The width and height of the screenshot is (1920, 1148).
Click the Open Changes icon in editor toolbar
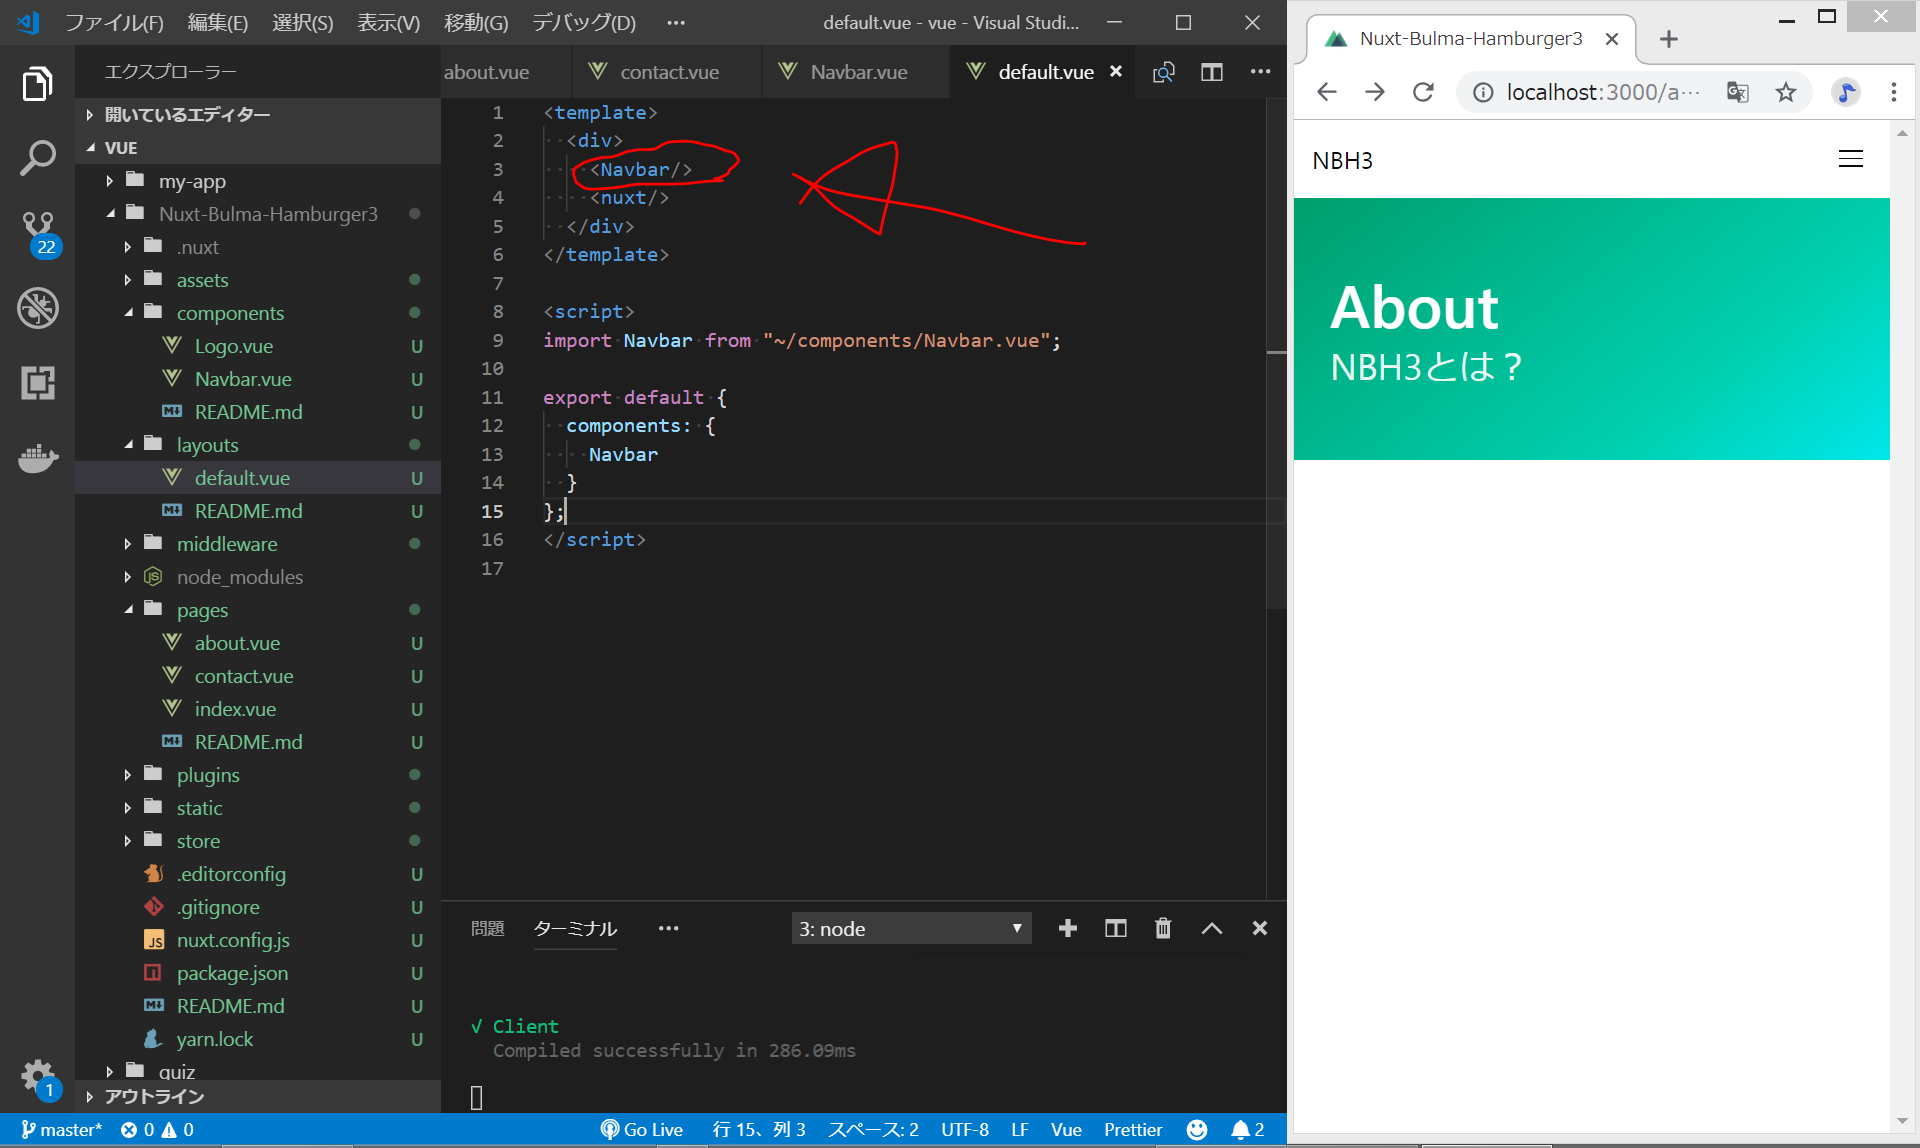point(1163,72)
